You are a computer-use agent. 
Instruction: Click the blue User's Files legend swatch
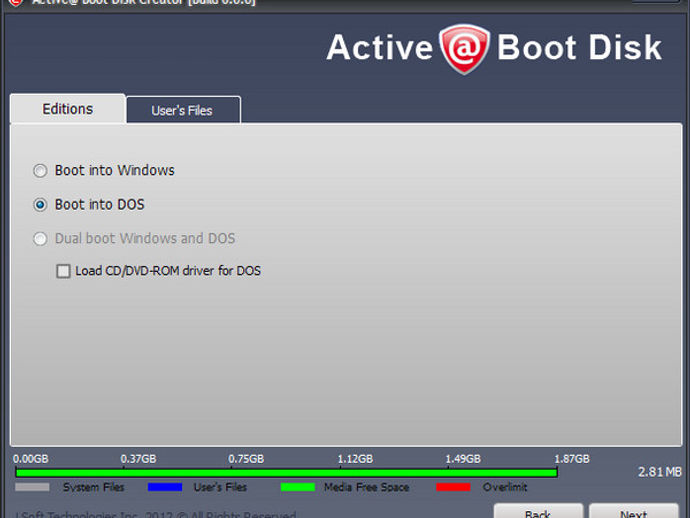tap(165, 487)
